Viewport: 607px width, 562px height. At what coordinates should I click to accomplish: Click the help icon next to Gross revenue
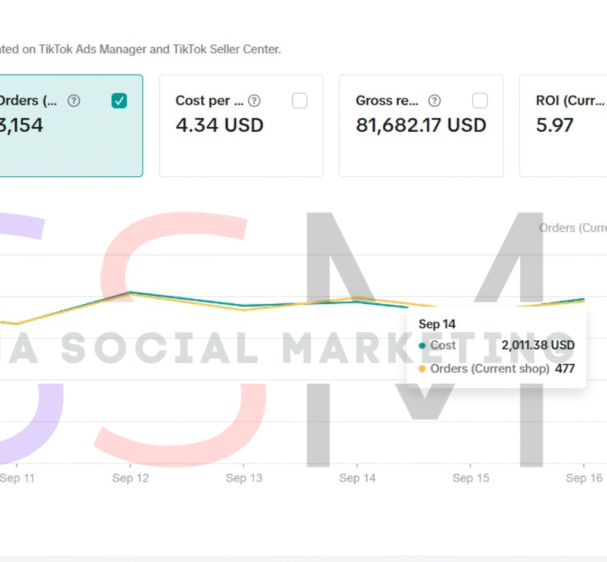coord(434,101)
